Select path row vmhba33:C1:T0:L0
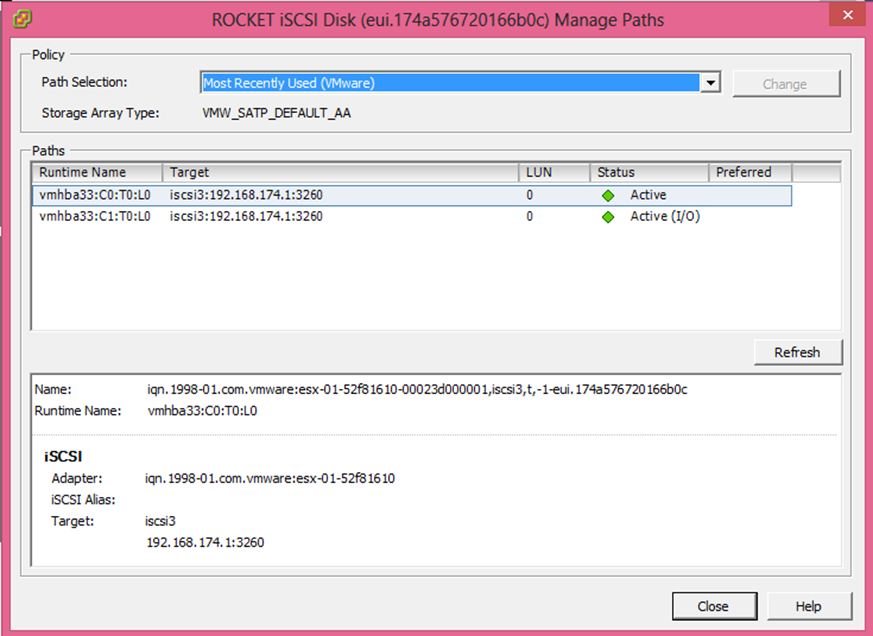873x636 pixels. pyautogui.click(x=412, y=217)
